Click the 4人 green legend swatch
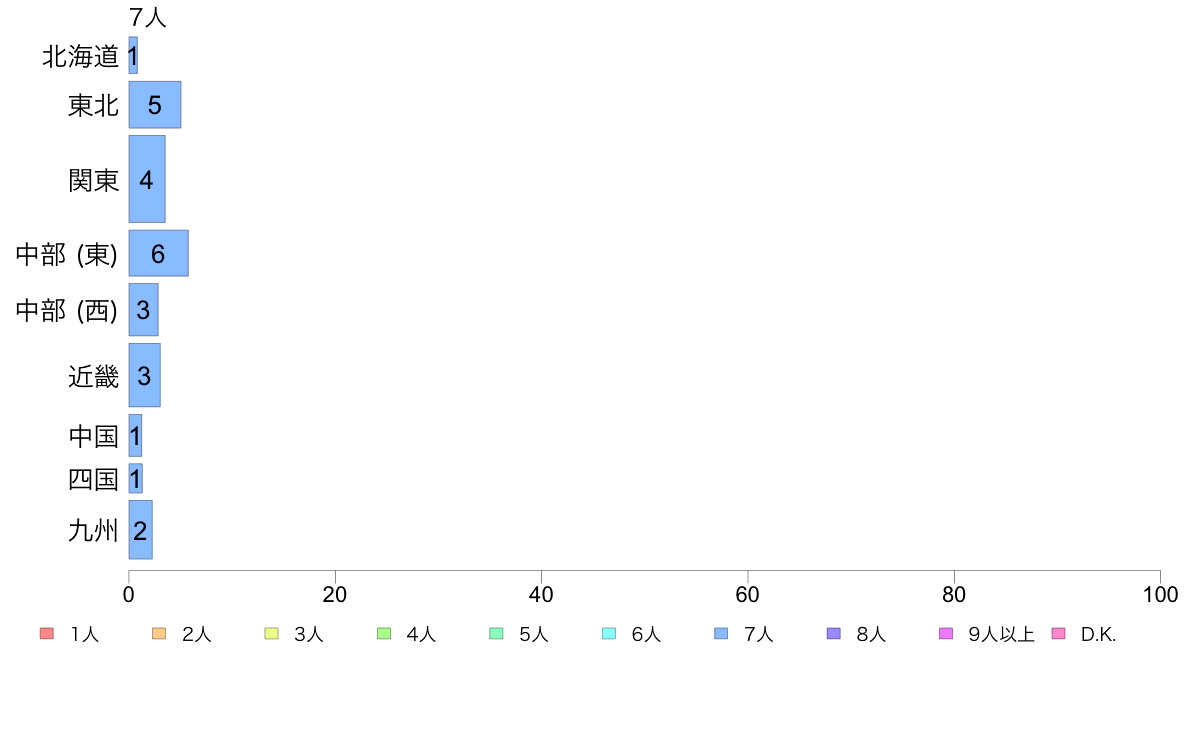This screenshot has height=736, width=1188. click(x=384, y=634)
